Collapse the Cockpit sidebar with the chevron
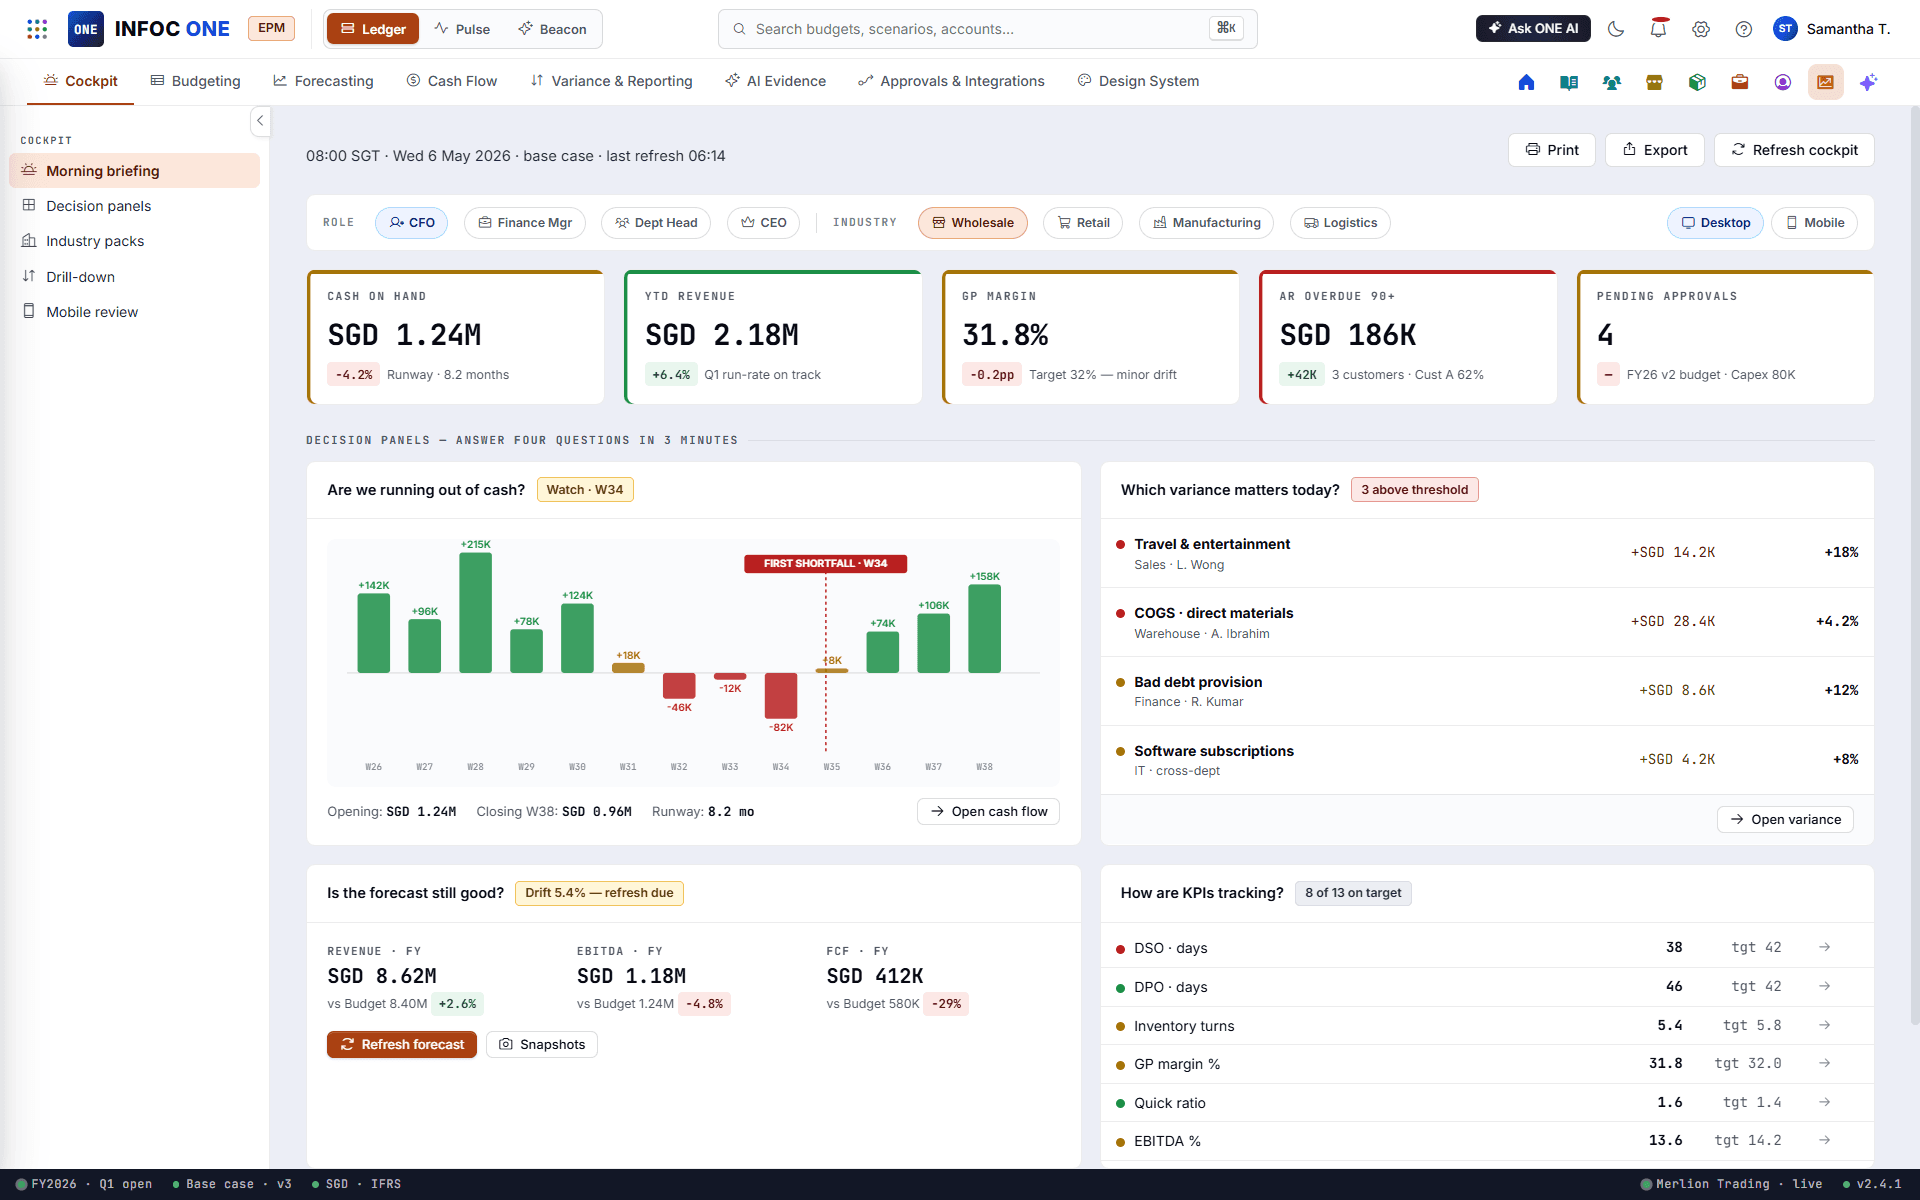 pyautogui.click(x=260, y=121)
